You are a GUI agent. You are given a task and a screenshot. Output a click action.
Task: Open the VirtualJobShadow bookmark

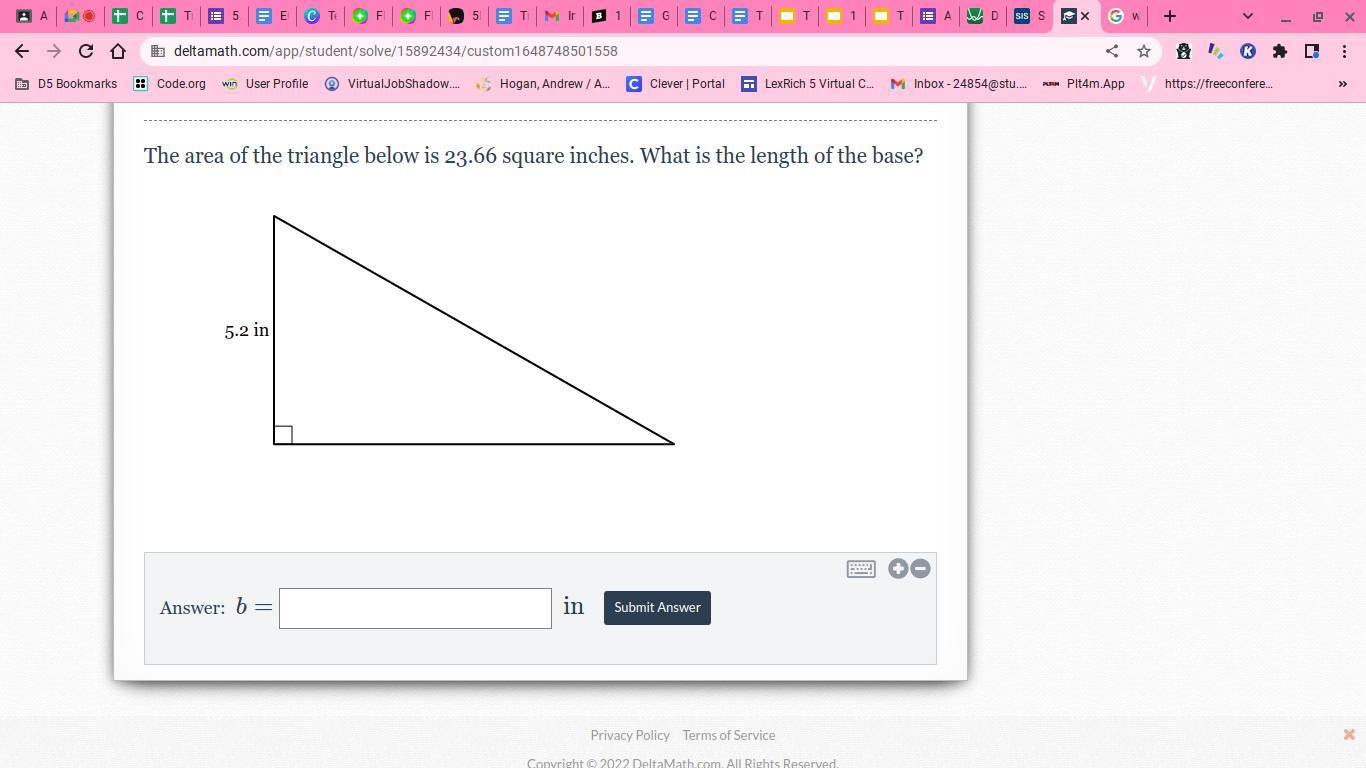tap(392, 84)
